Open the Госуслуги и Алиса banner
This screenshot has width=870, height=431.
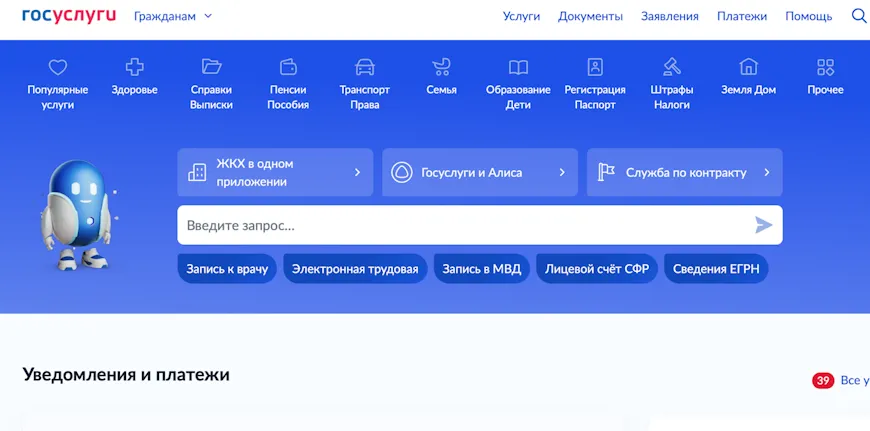point(480,172)
